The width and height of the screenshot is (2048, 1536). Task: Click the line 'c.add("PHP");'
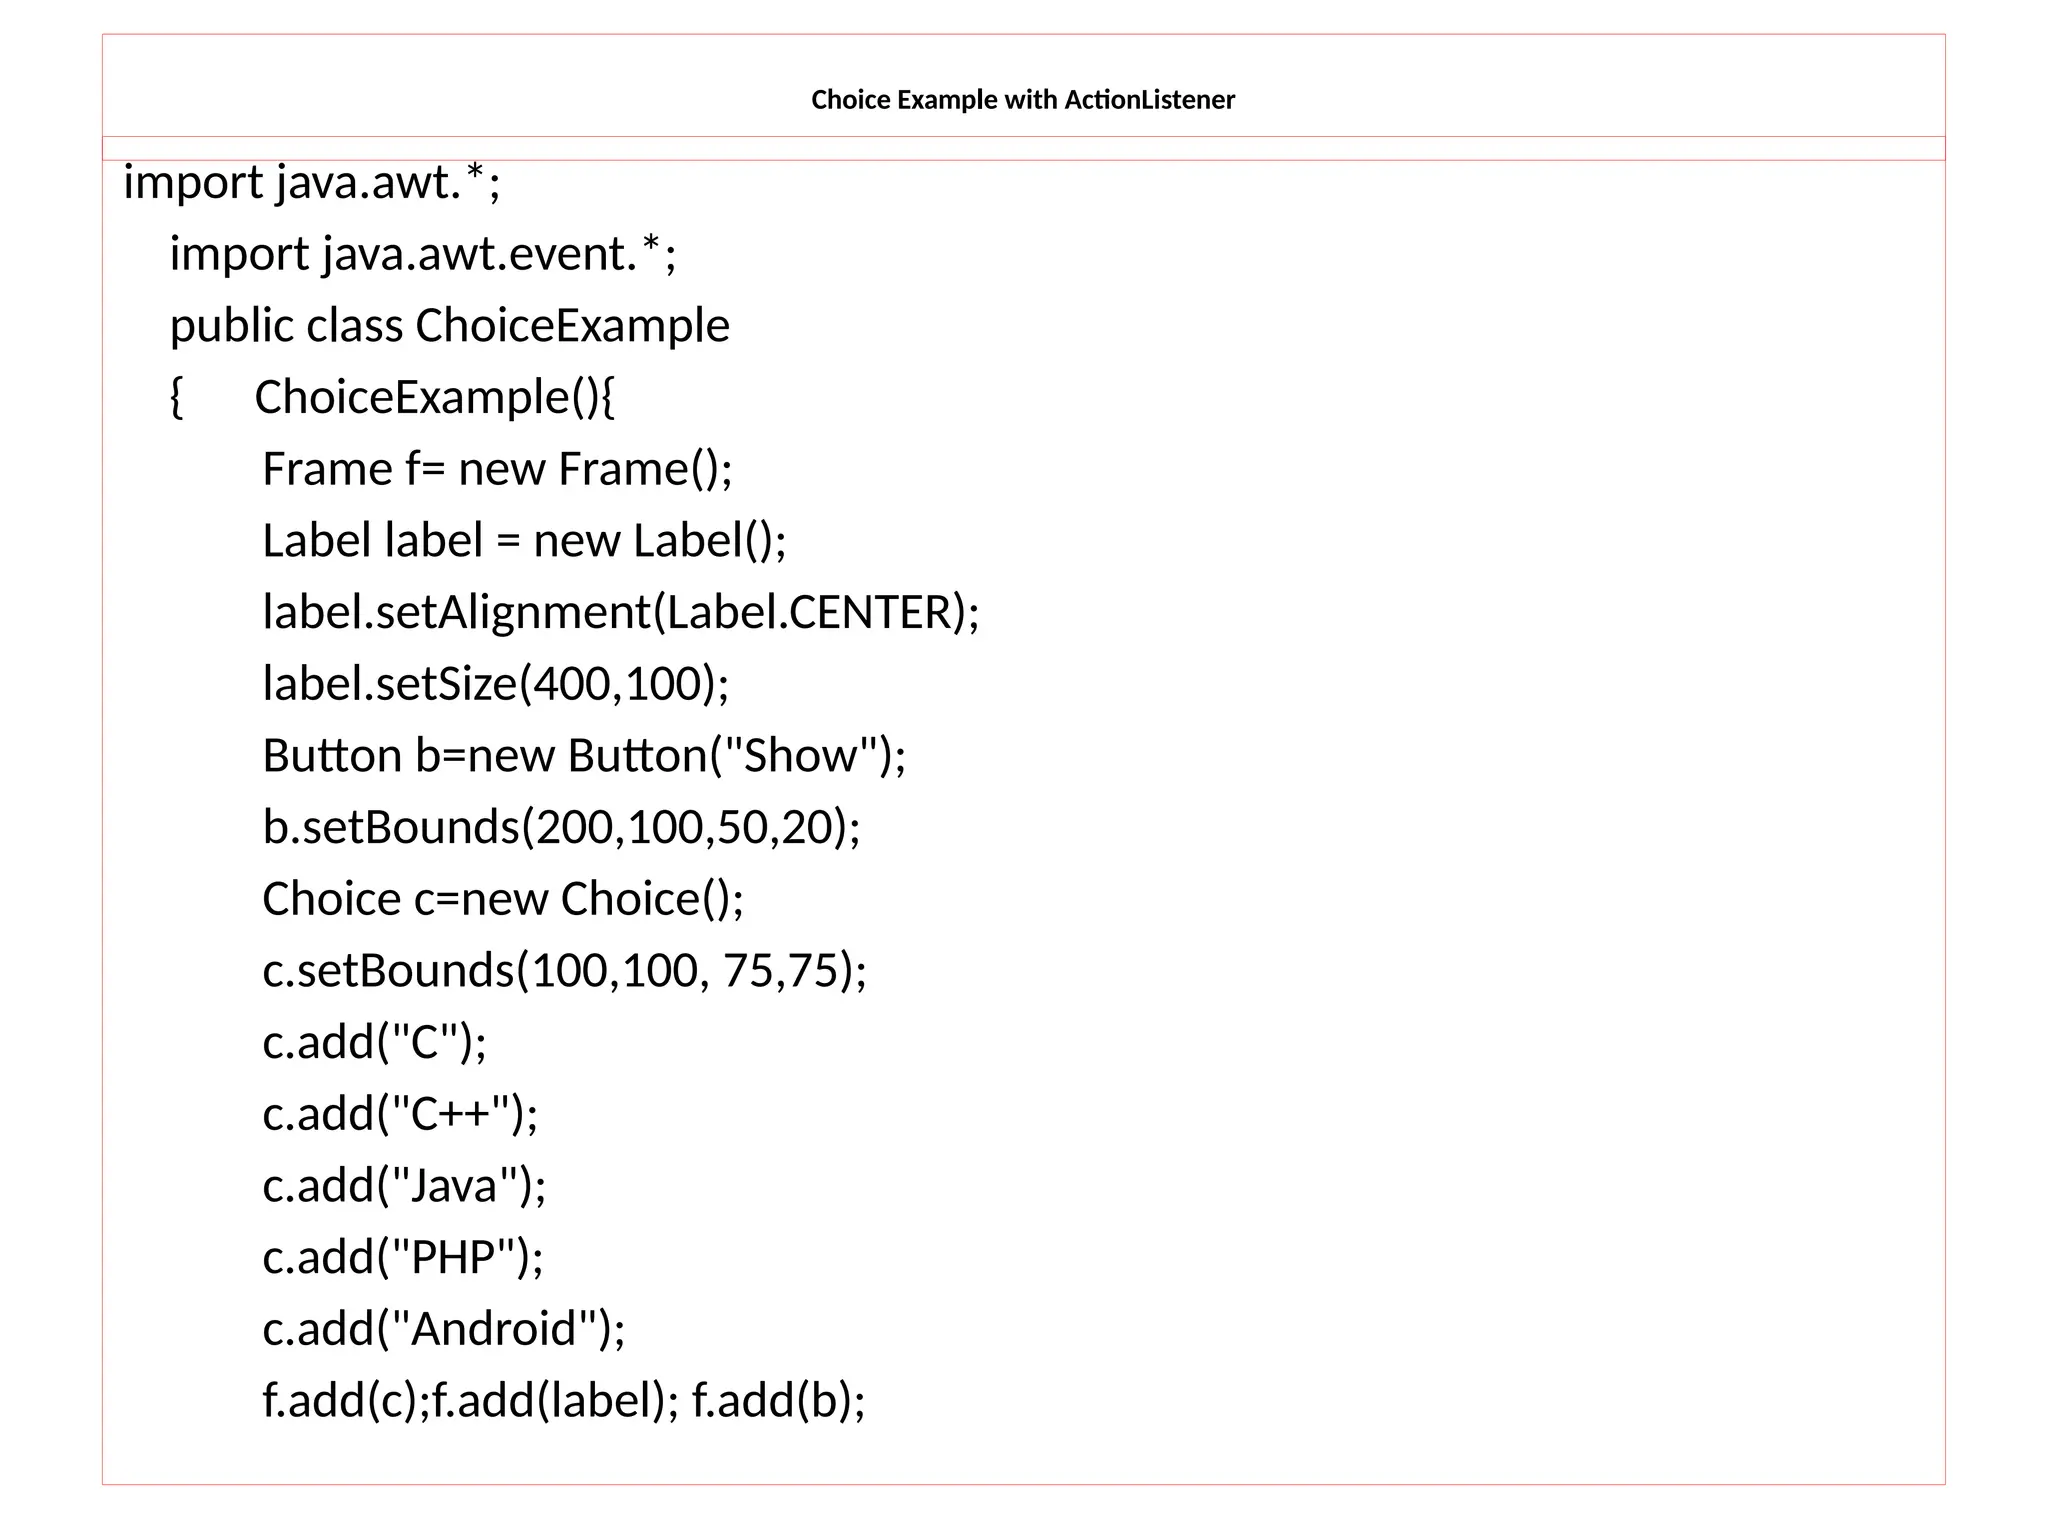pos(403,1257)
